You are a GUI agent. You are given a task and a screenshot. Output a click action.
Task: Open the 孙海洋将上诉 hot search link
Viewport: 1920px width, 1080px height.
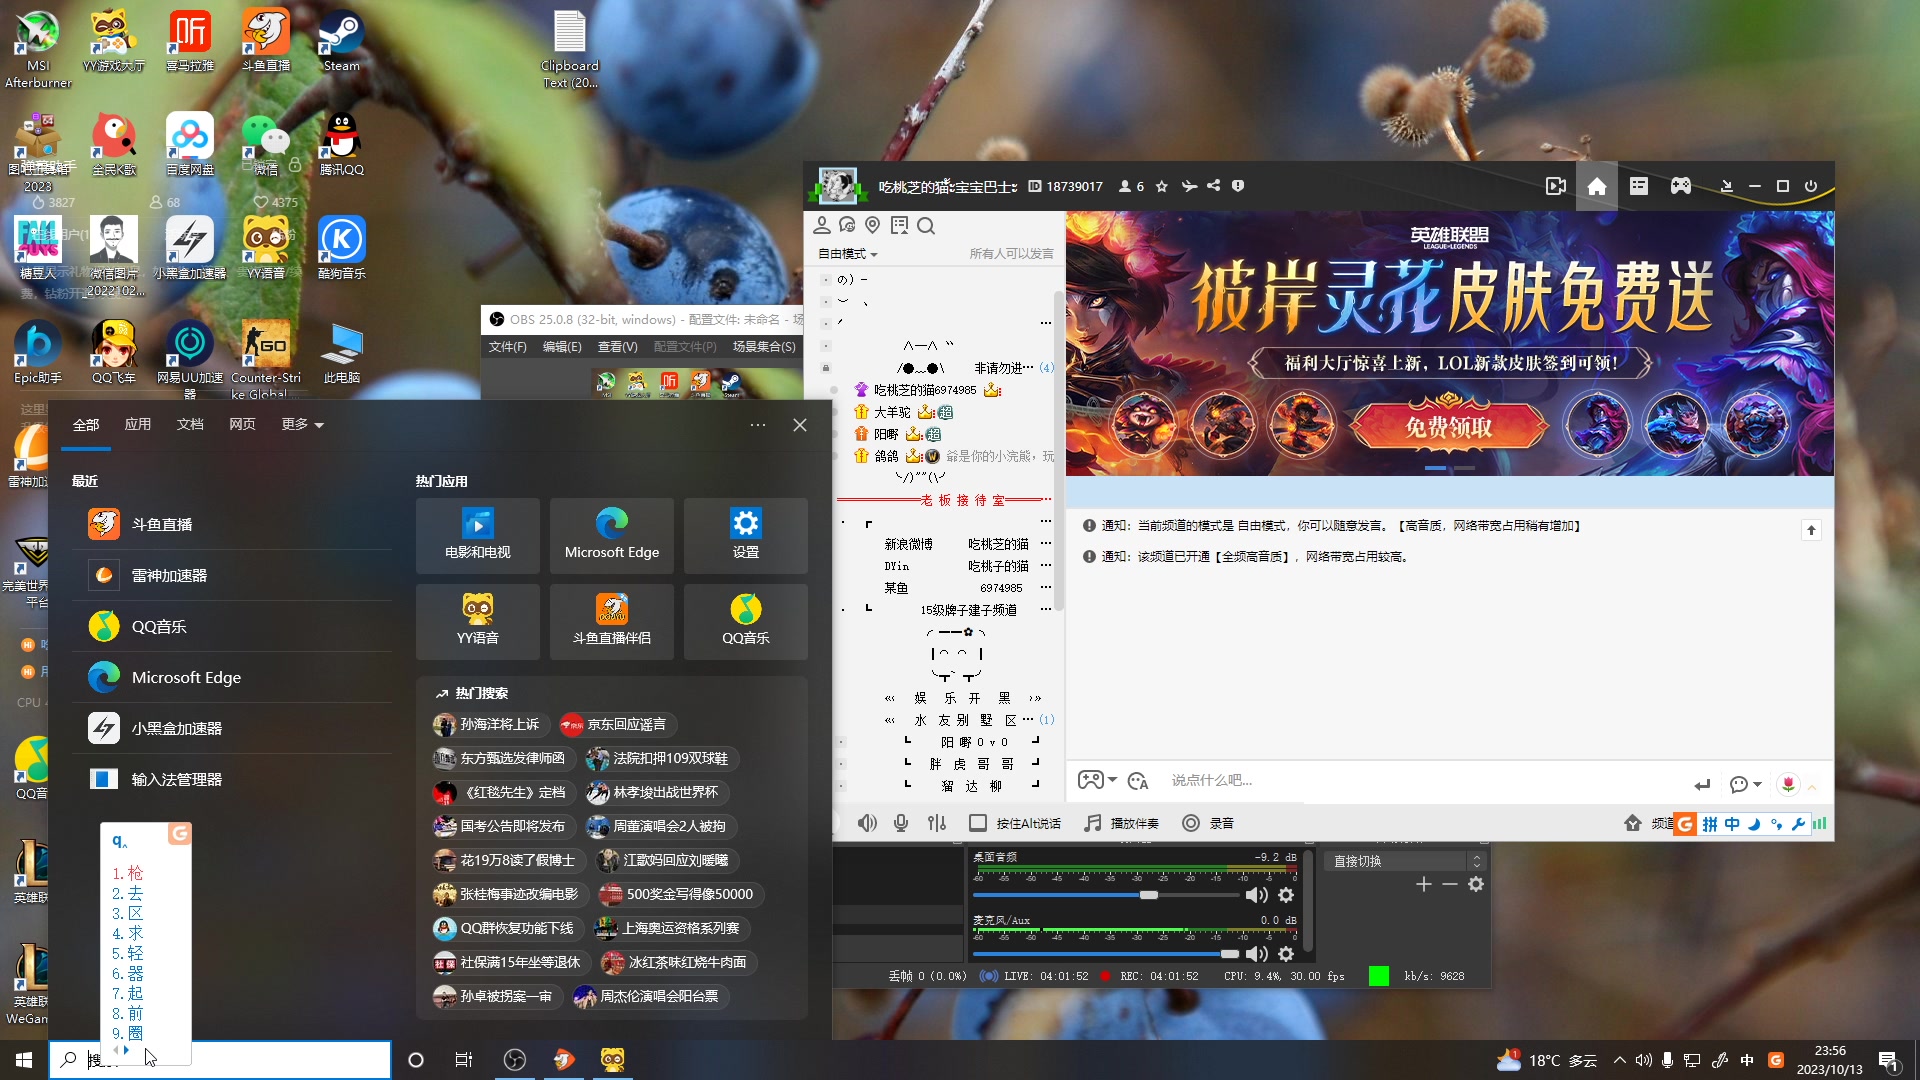(490, 724)
